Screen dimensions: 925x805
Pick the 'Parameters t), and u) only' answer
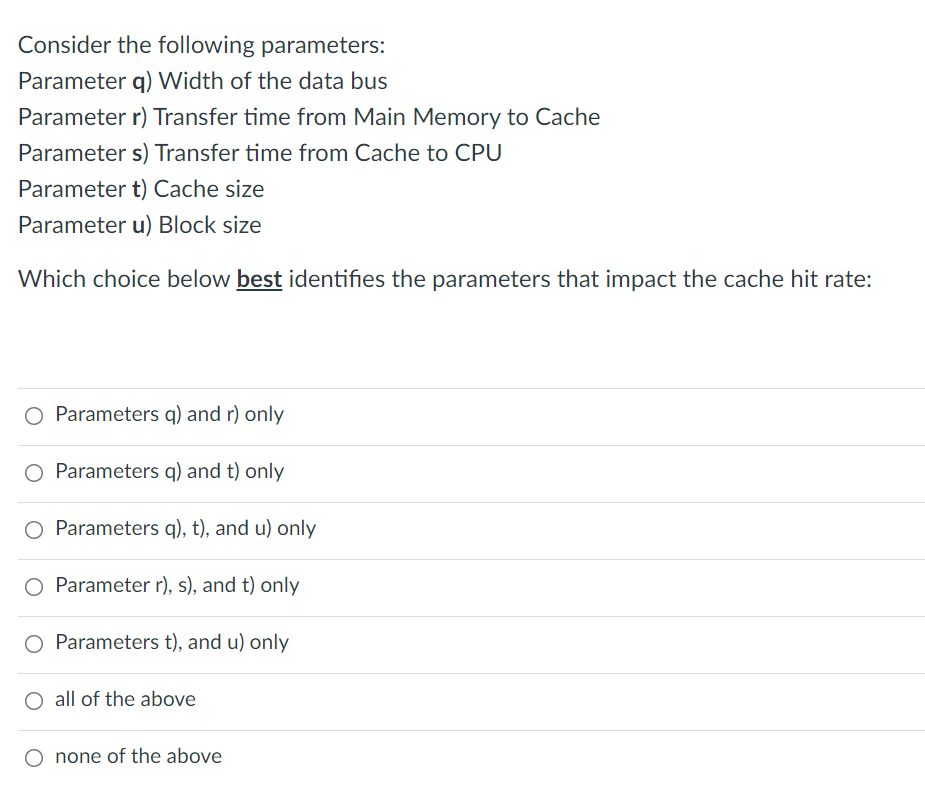click(33, 643)
